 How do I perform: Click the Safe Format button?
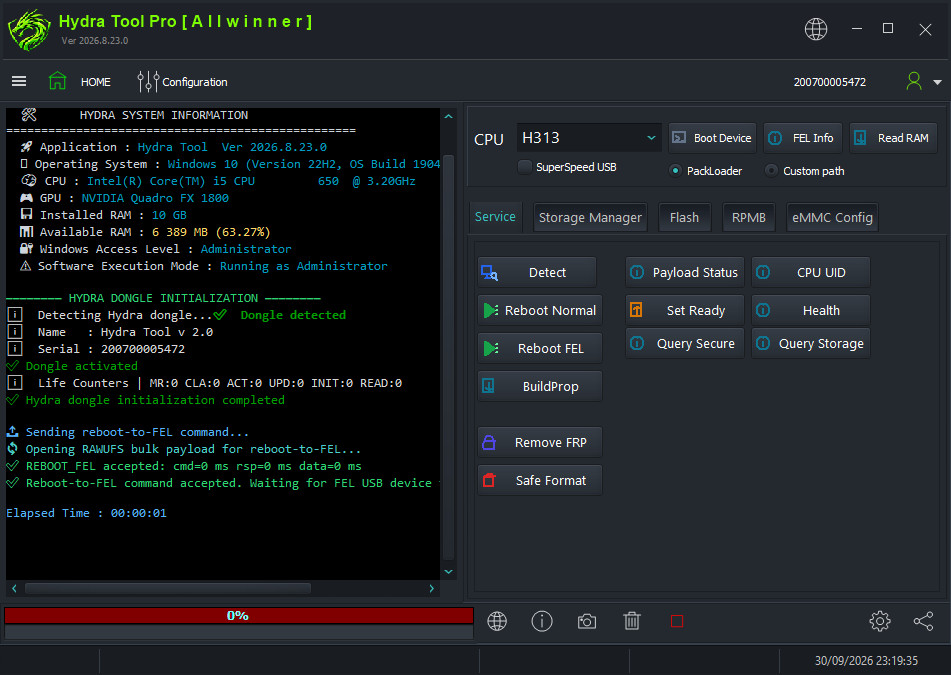pos(540,480)
